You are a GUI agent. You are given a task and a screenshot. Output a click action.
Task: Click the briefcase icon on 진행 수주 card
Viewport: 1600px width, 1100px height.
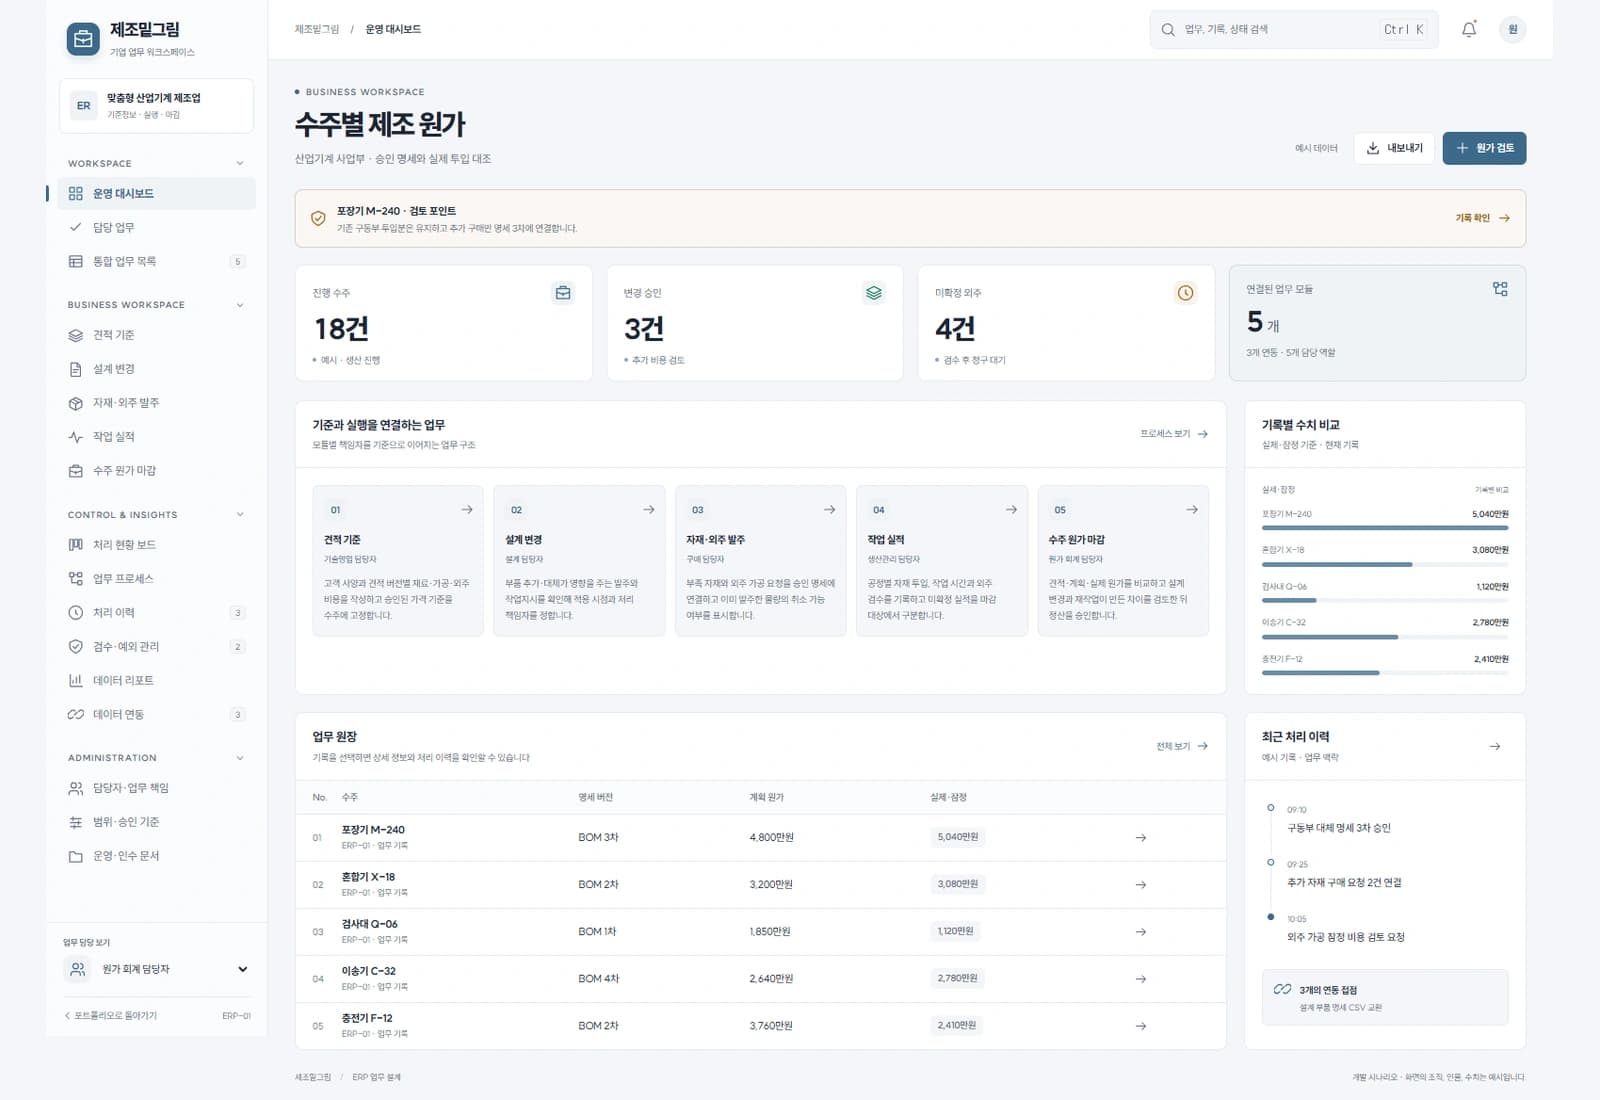click(x=563, y=293)
